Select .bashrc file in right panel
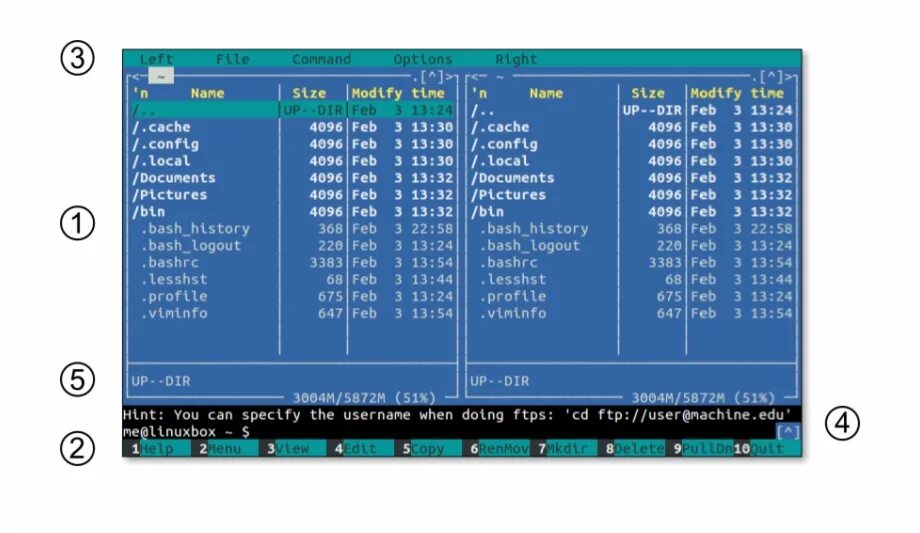 pos(631,263)
